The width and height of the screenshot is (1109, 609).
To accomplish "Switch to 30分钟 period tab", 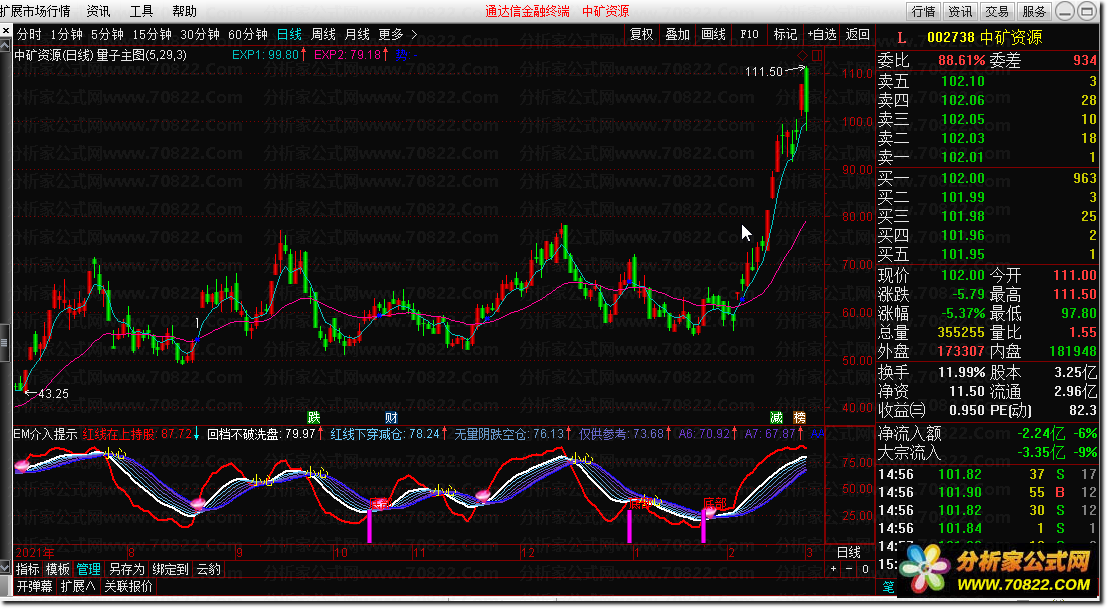I will [199, 35].
